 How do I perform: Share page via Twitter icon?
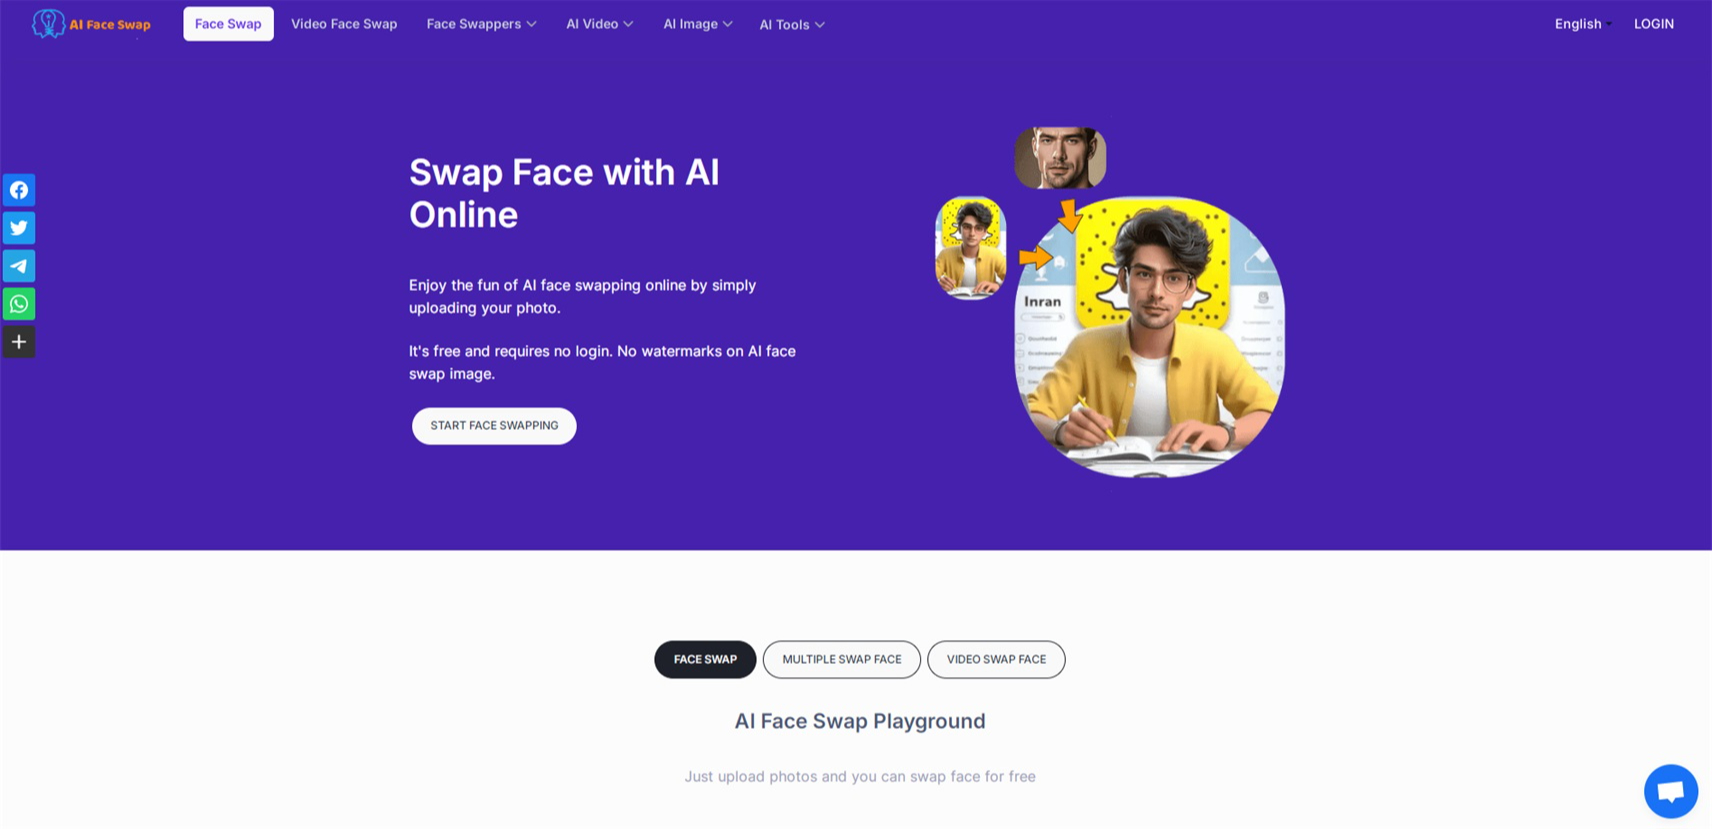point(18,228)
